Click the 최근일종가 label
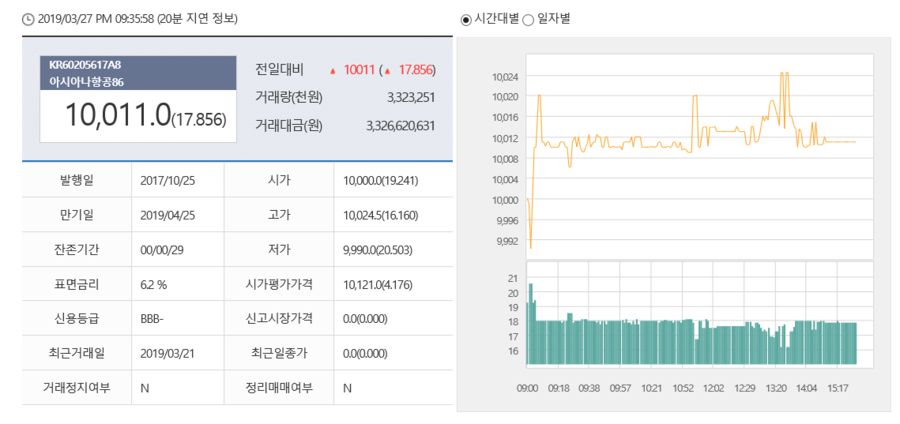Image resolution: width=900 pixels, height=424 pixels. pyautogui.click(x=279, y=352)
